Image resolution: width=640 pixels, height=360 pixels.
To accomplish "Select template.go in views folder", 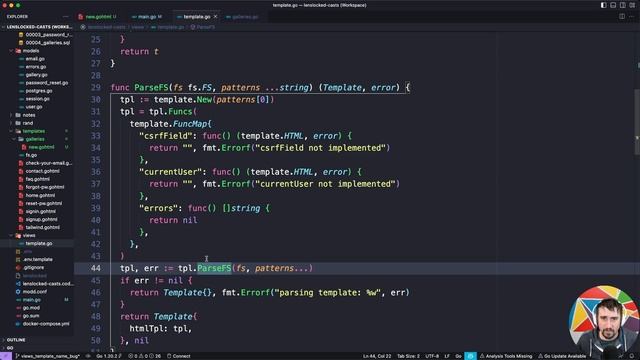I will click(x=39, y=244).
